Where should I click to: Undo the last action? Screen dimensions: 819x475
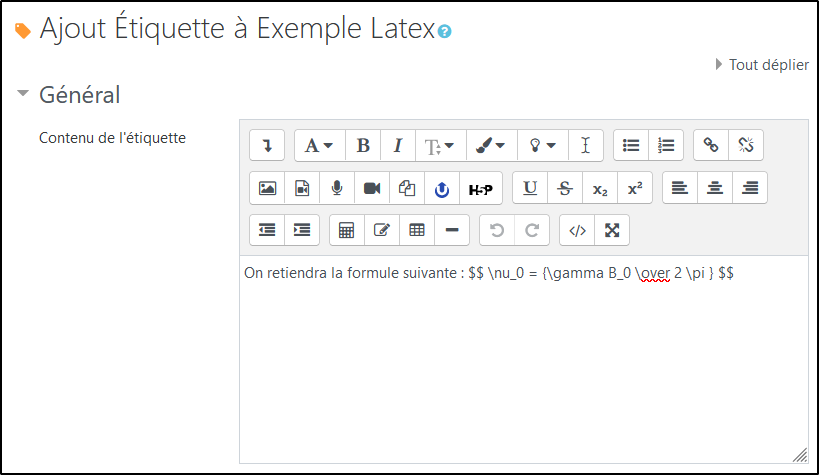(x=497, y=230)
